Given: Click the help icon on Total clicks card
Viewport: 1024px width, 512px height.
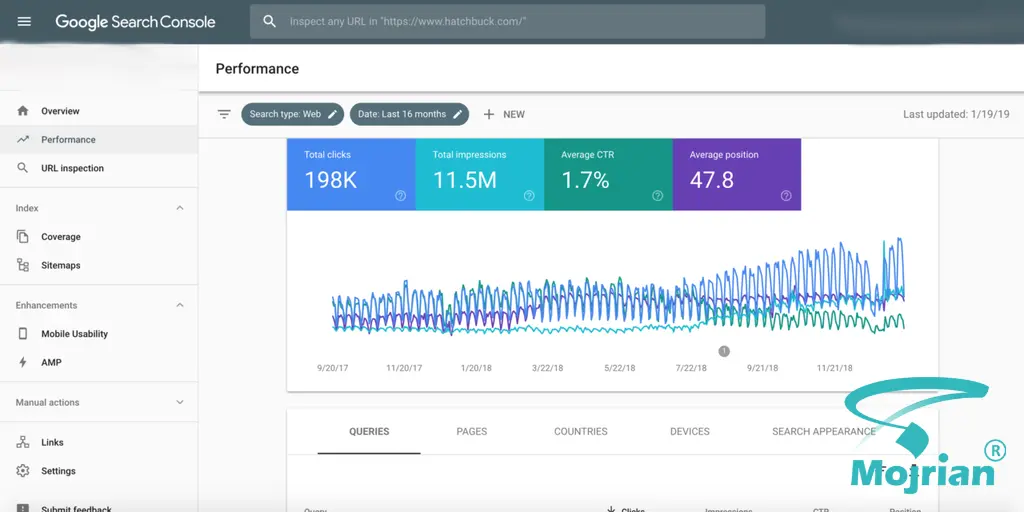Looking at the screenshot, I should click(400, 195).
